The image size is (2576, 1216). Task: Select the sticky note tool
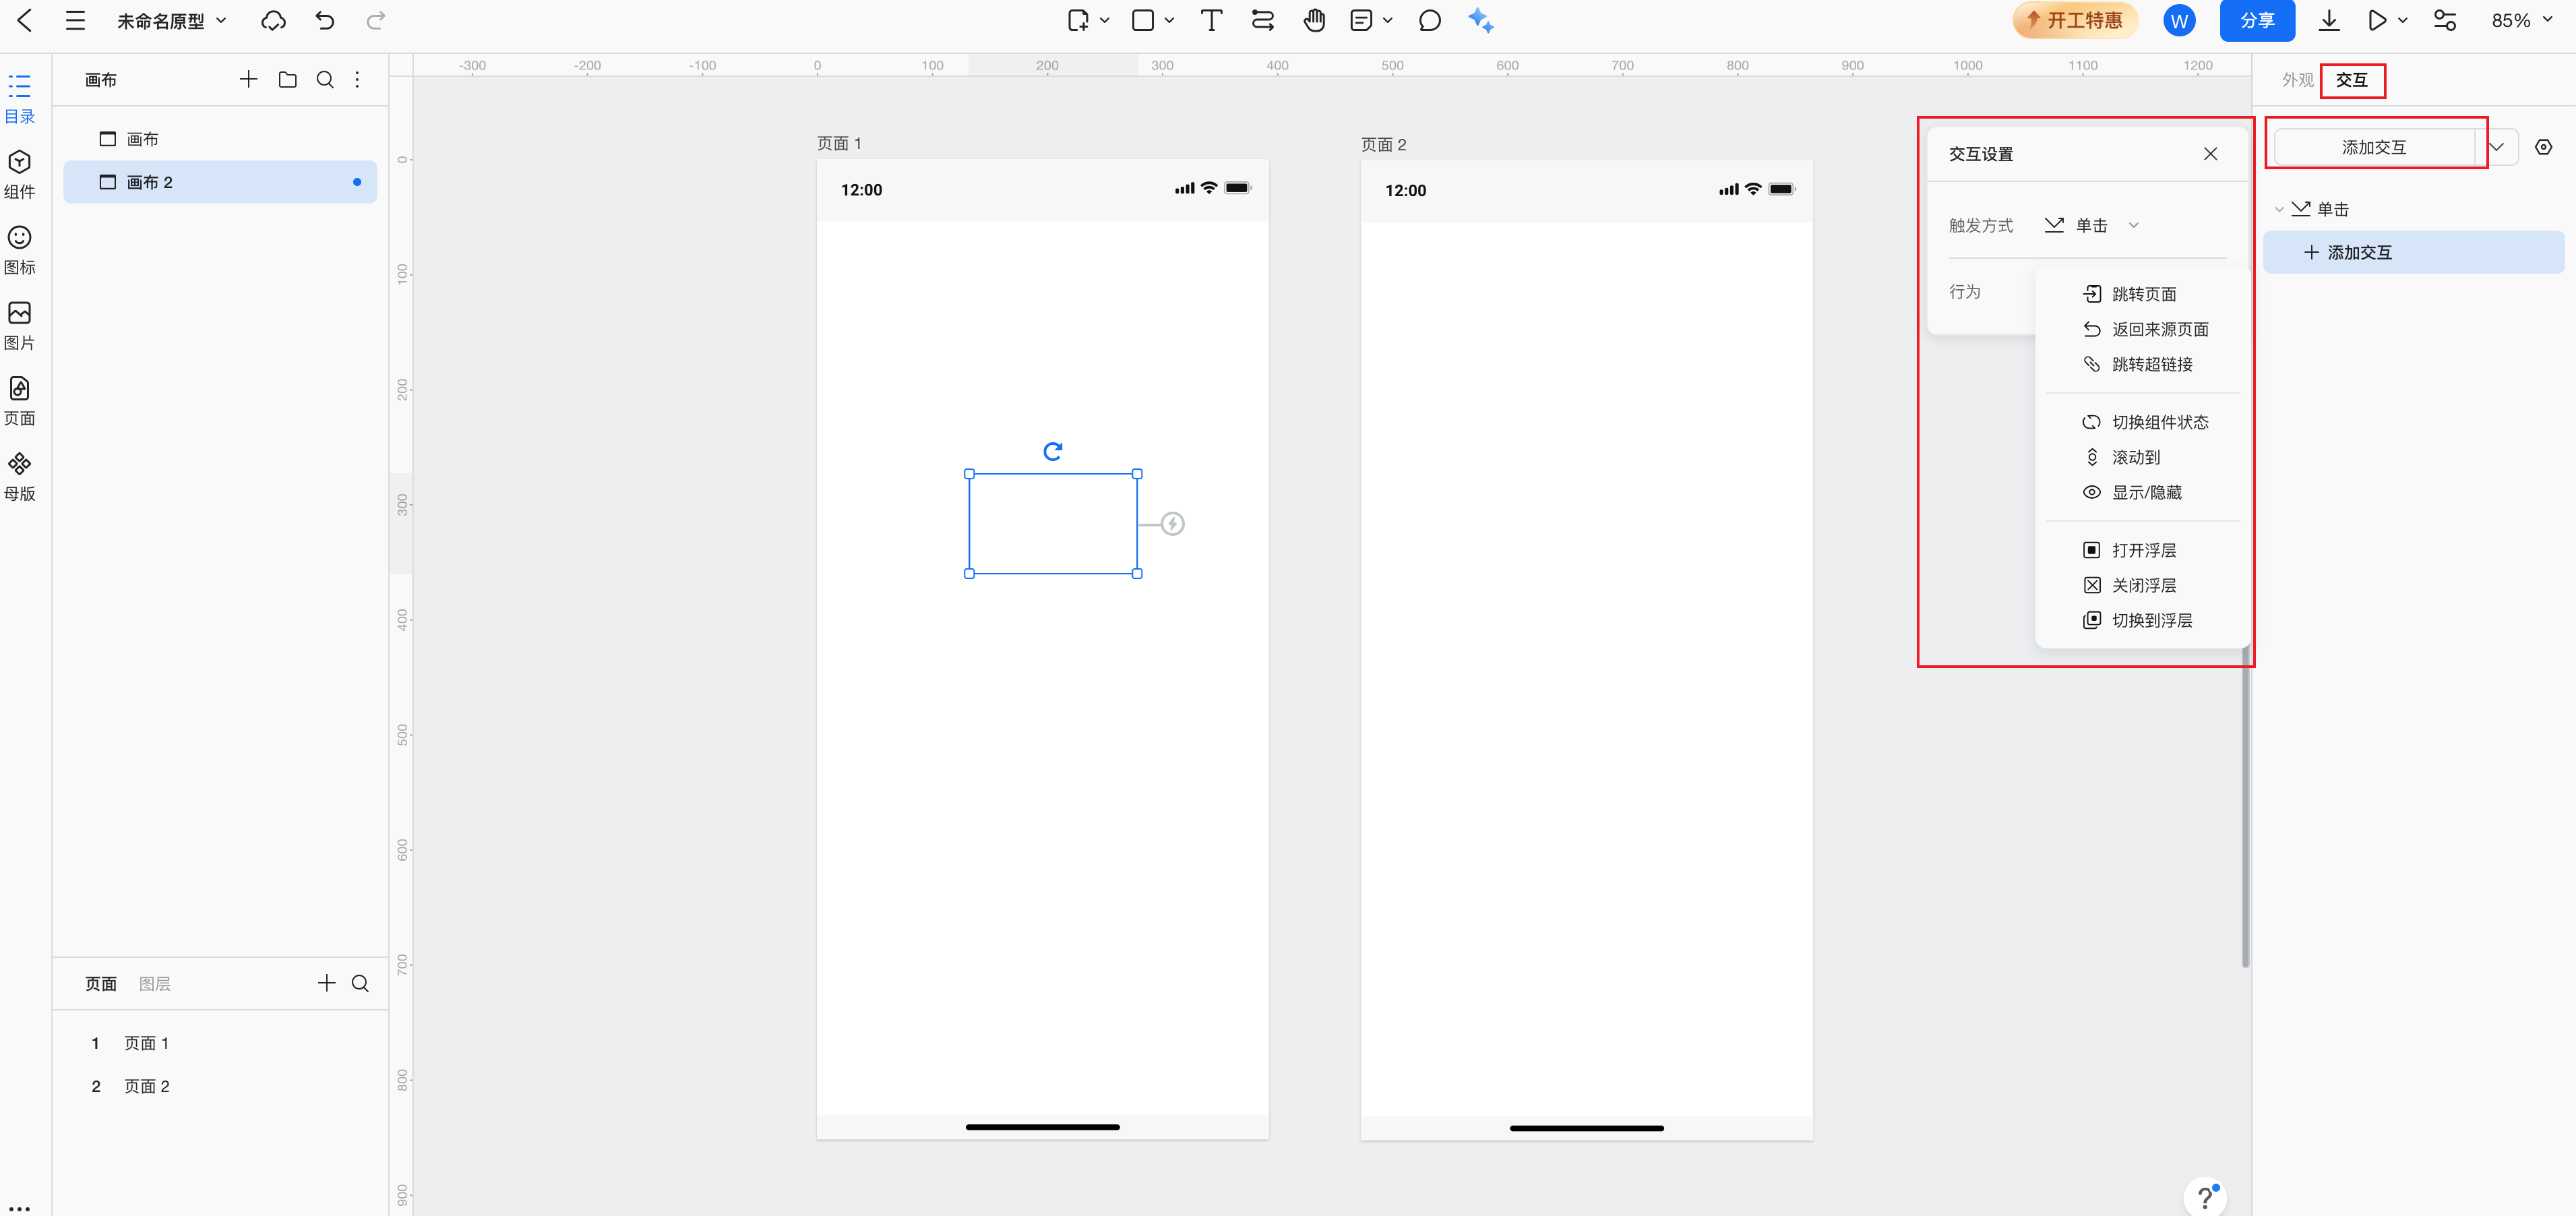click(x=1361, y=21)
